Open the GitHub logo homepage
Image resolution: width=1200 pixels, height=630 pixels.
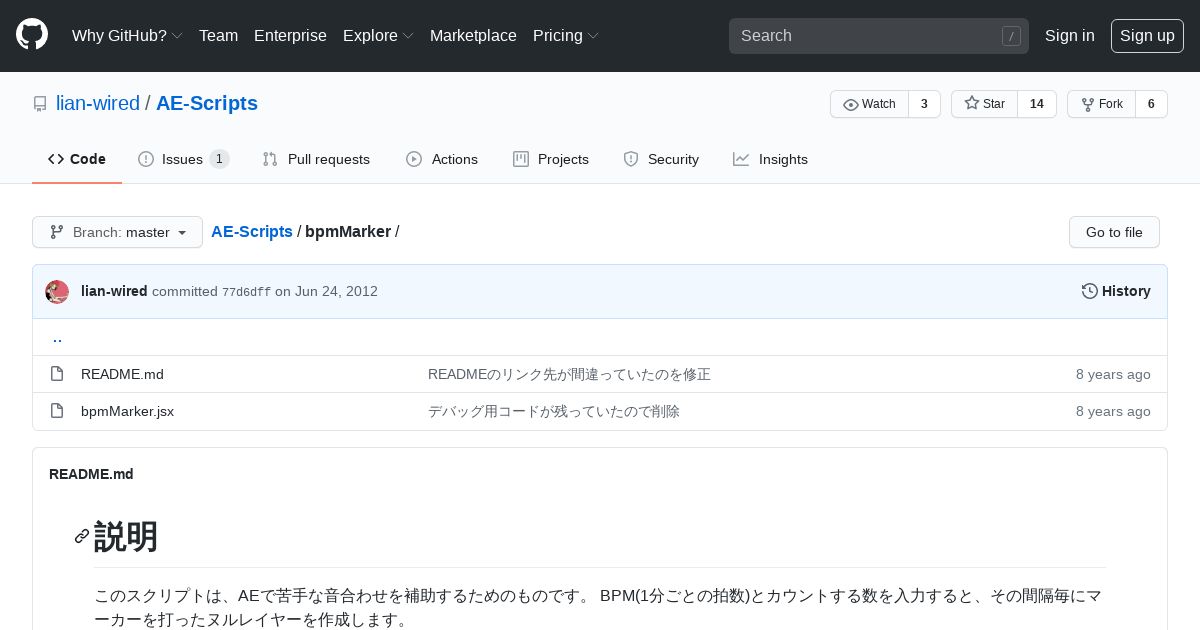click(x=32, y=35)
